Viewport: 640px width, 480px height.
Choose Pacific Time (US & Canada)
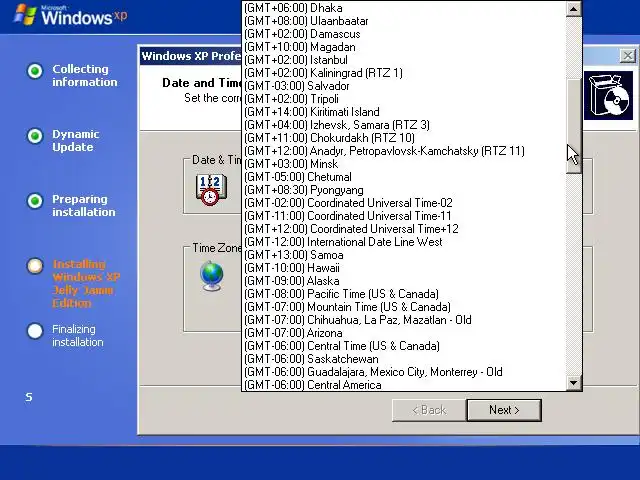coord(404,294)
